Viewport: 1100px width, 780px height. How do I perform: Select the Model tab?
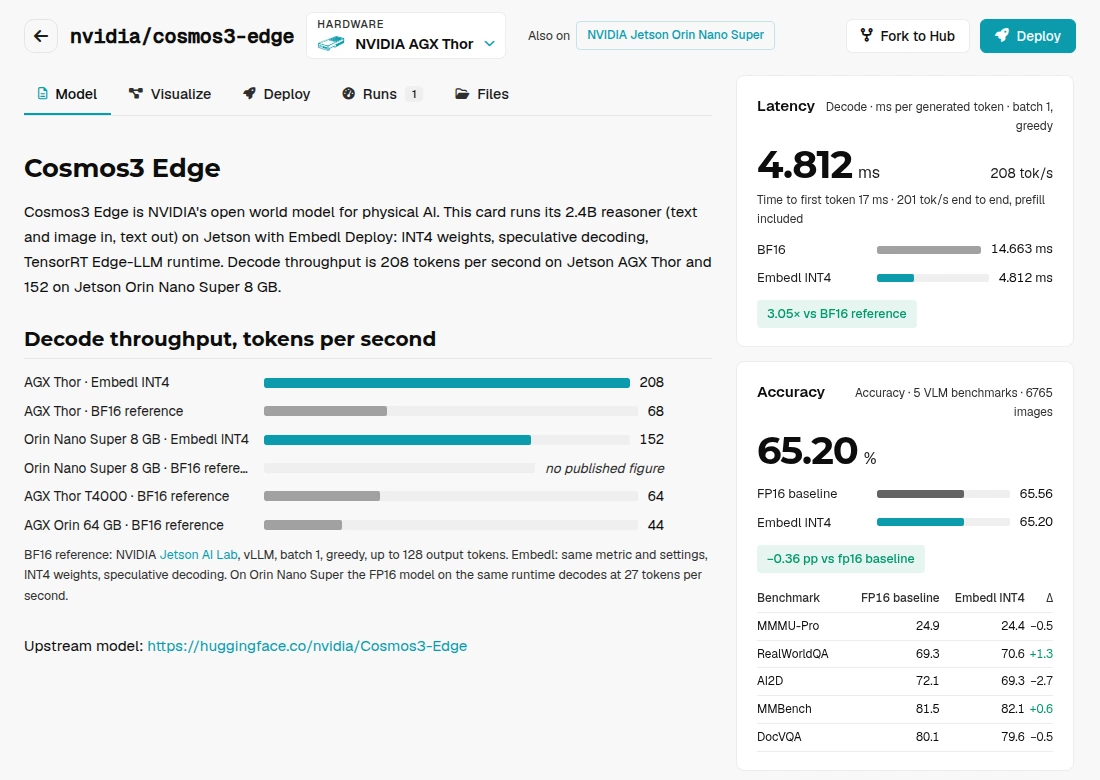67,94
